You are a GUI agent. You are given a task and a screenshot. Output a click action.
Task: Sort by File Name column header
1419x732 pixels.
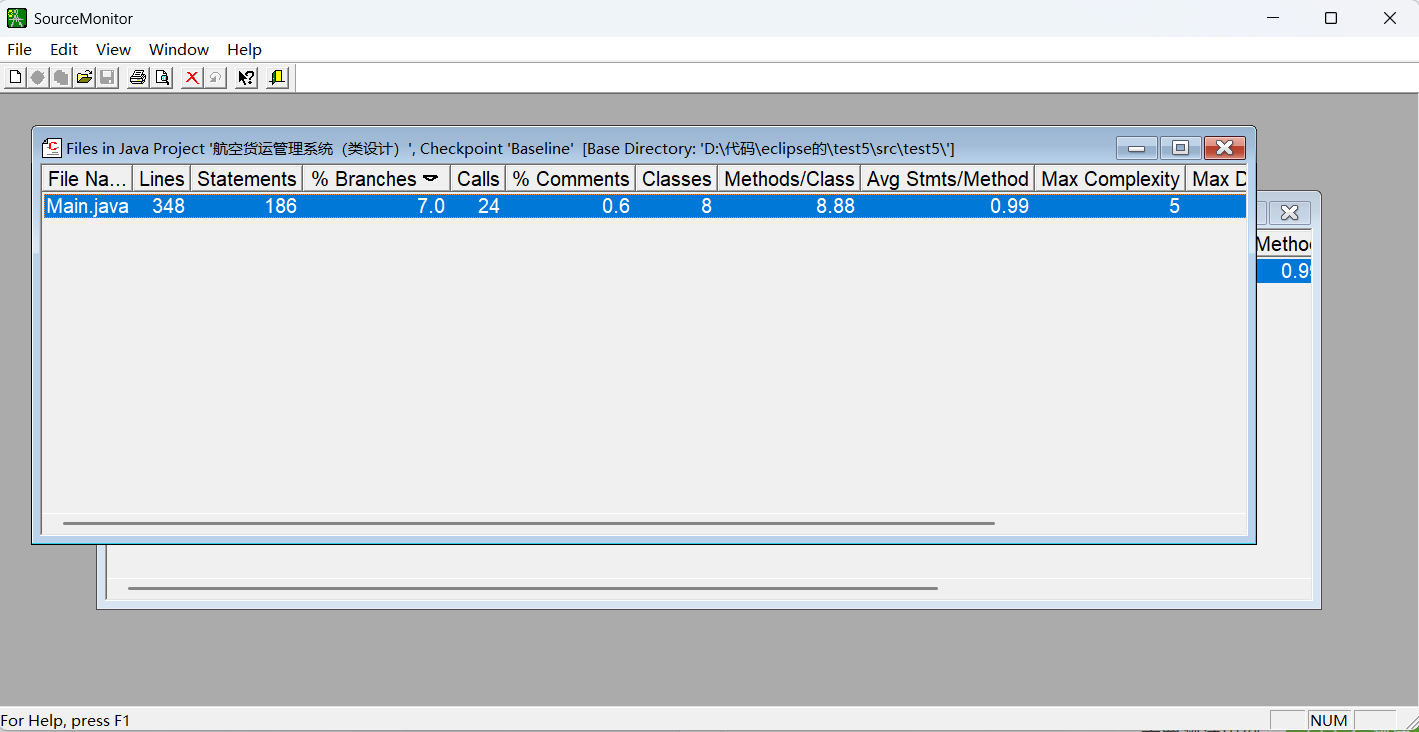pos(88,179)
